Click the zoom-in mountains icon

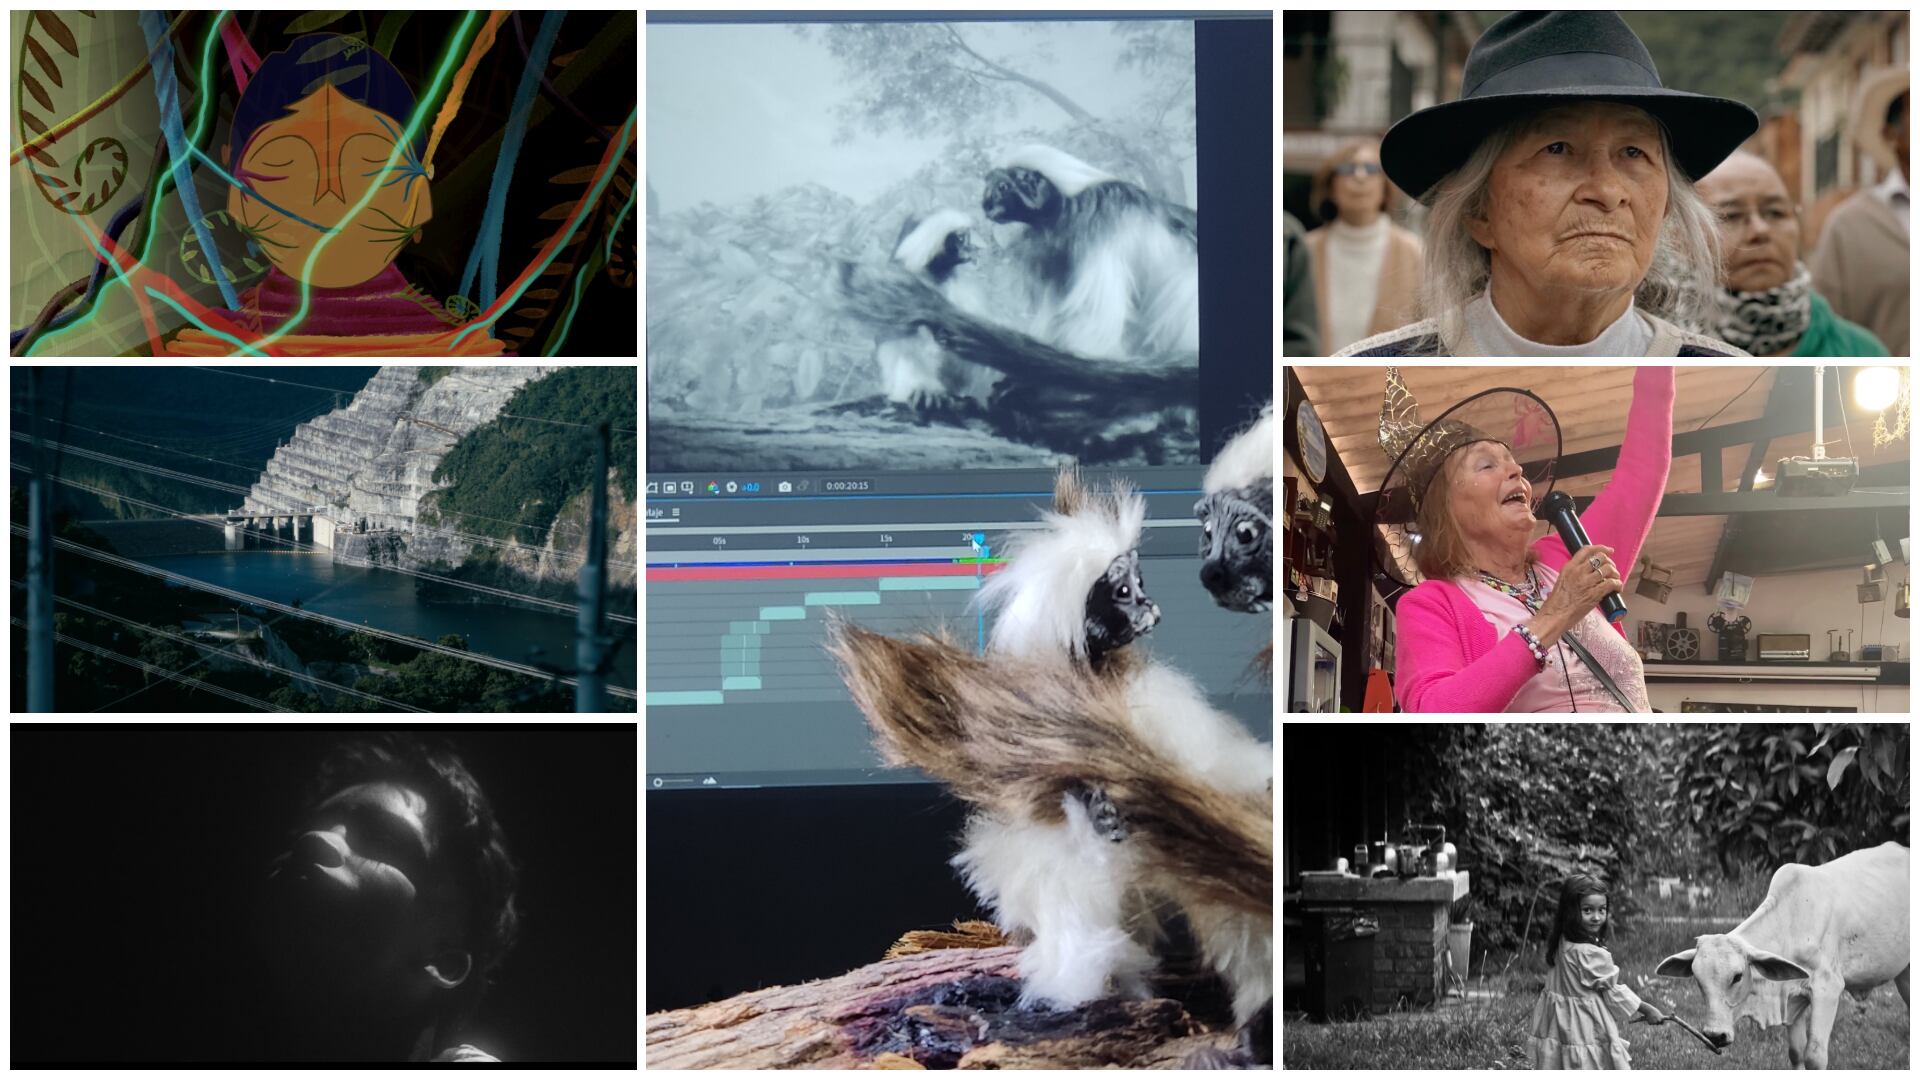point(710,781)
